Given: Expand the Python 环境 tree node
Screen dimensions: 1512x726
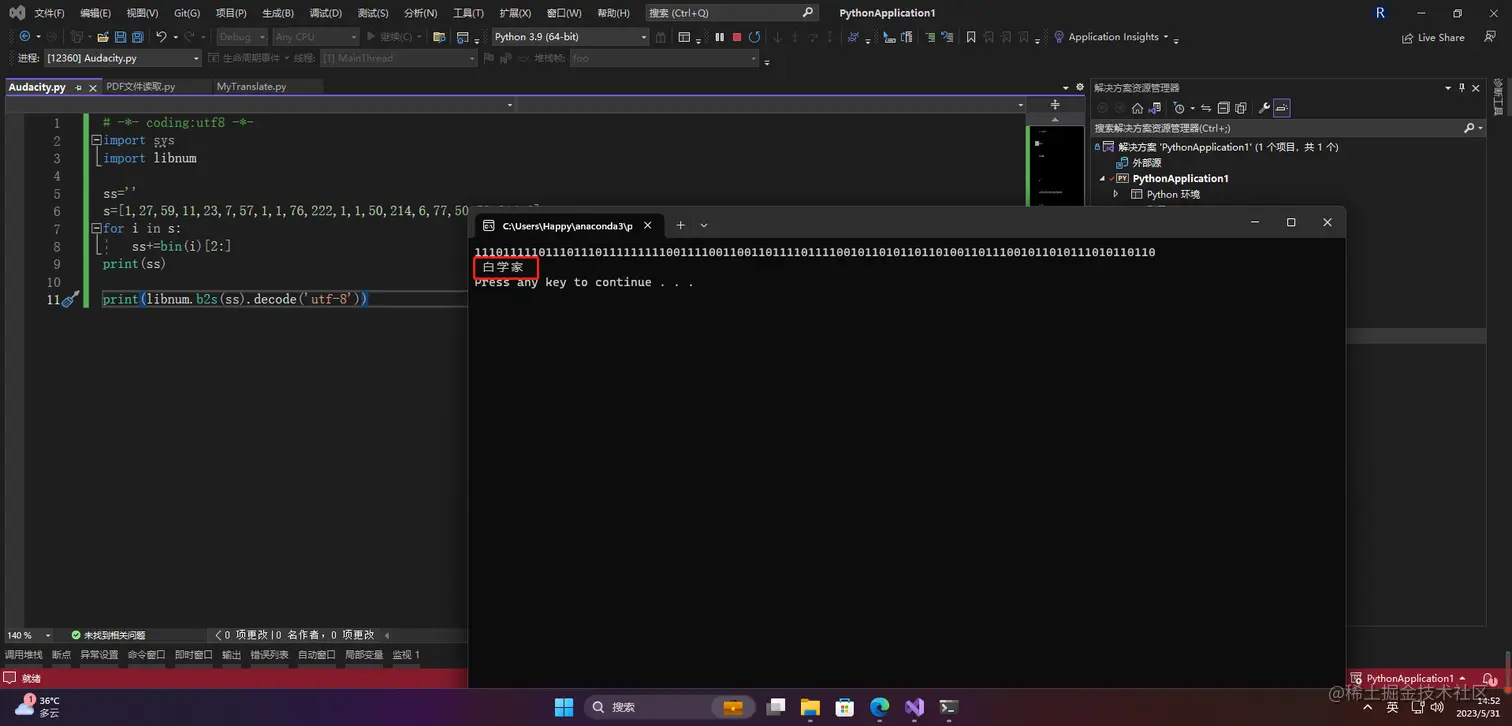Looking at the screenshot, I should click(x=1116, y=194).
